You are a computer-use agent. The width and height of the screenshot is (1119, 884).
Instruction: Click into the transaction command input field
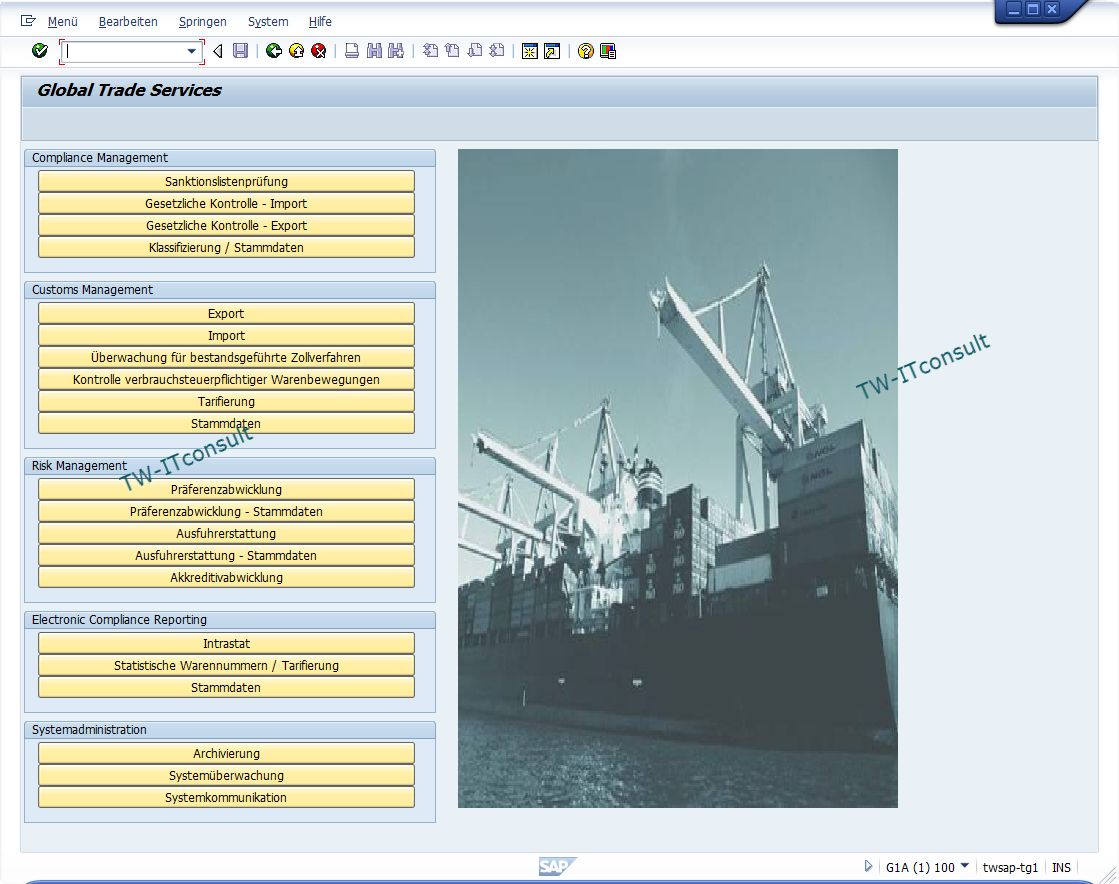(123, 51)
